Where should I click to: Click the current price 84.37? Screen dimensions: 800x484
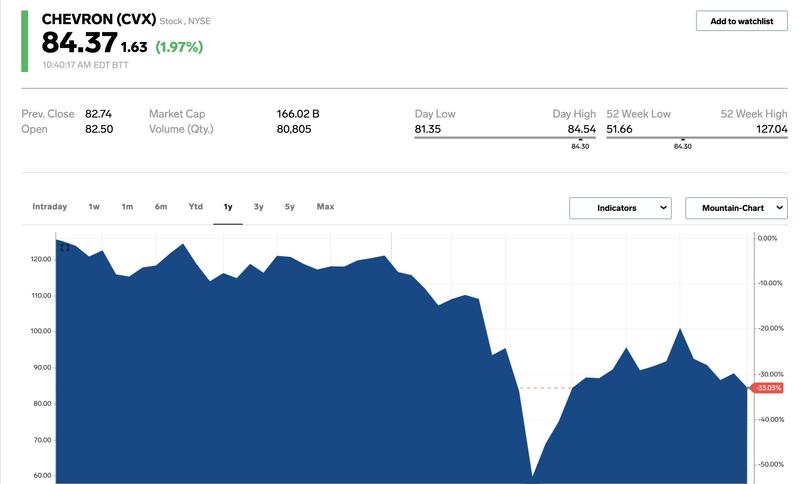coord(79,42)
